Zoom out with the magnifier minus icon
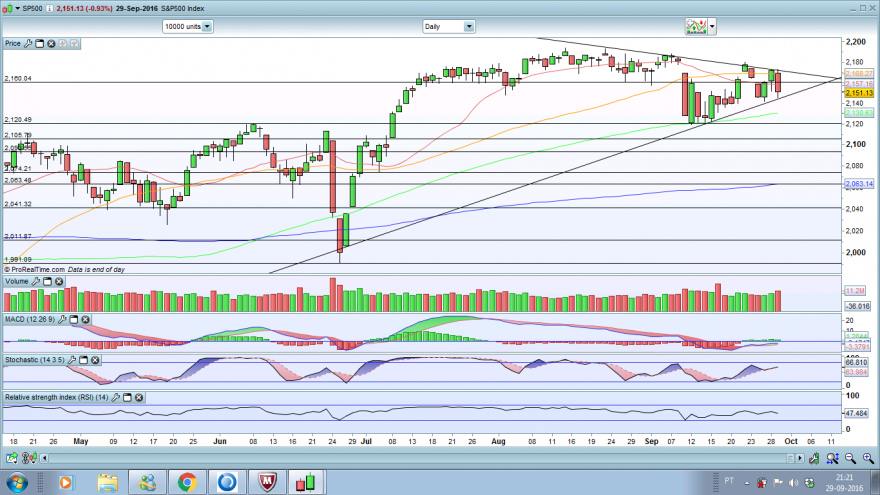This screenshot has height=495, width=880. pyautogui.click(x=850, y=459)
